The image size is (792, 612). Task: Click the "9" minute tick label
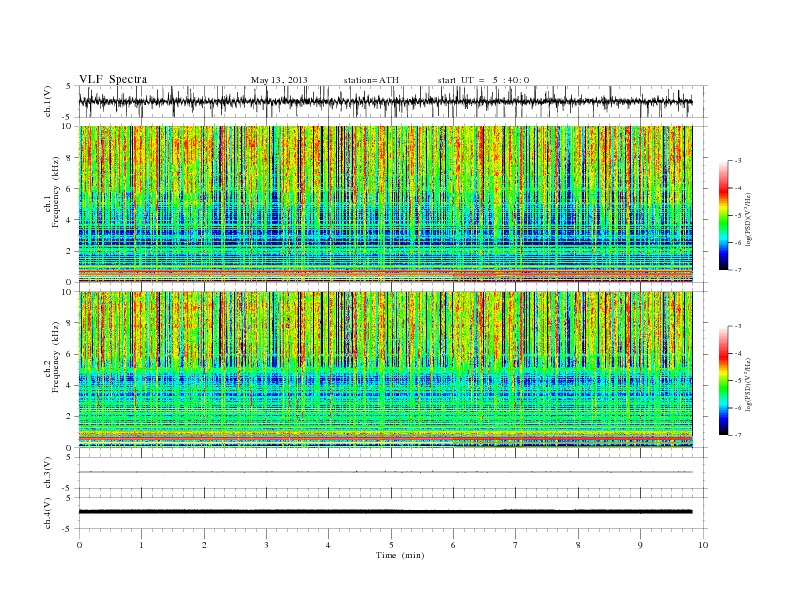tap(640, 545)
